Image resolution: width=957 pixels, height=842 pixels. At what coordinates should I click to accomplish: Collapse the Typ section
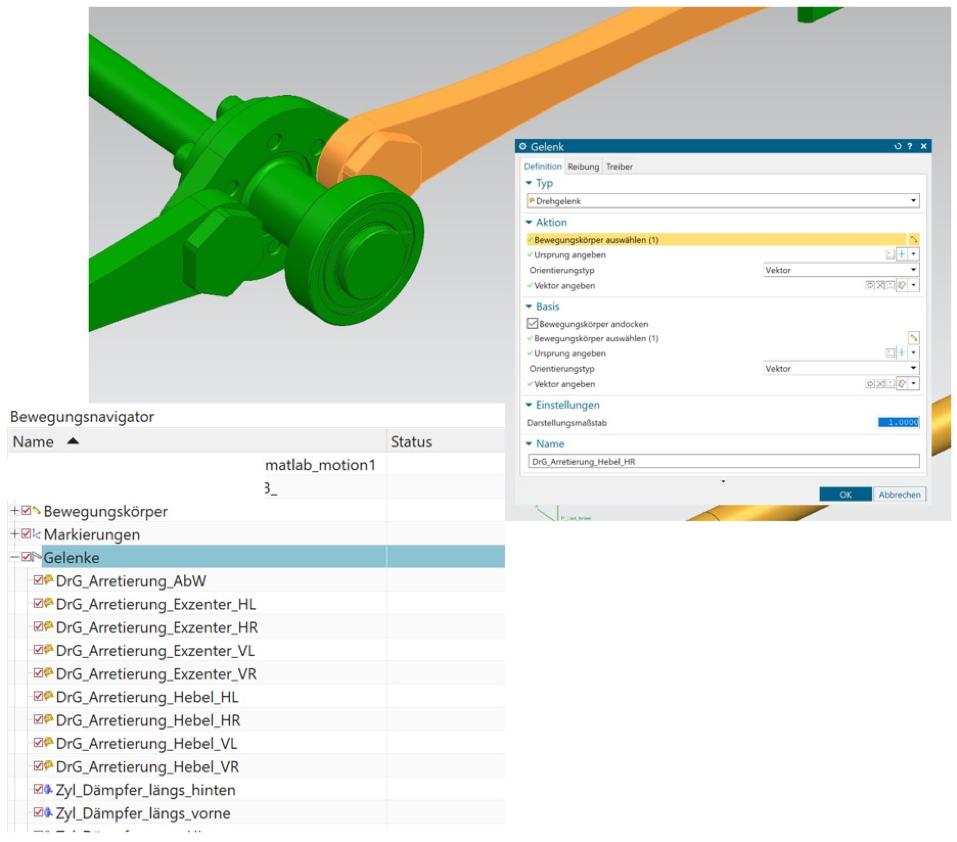click(x=529, y=182)
